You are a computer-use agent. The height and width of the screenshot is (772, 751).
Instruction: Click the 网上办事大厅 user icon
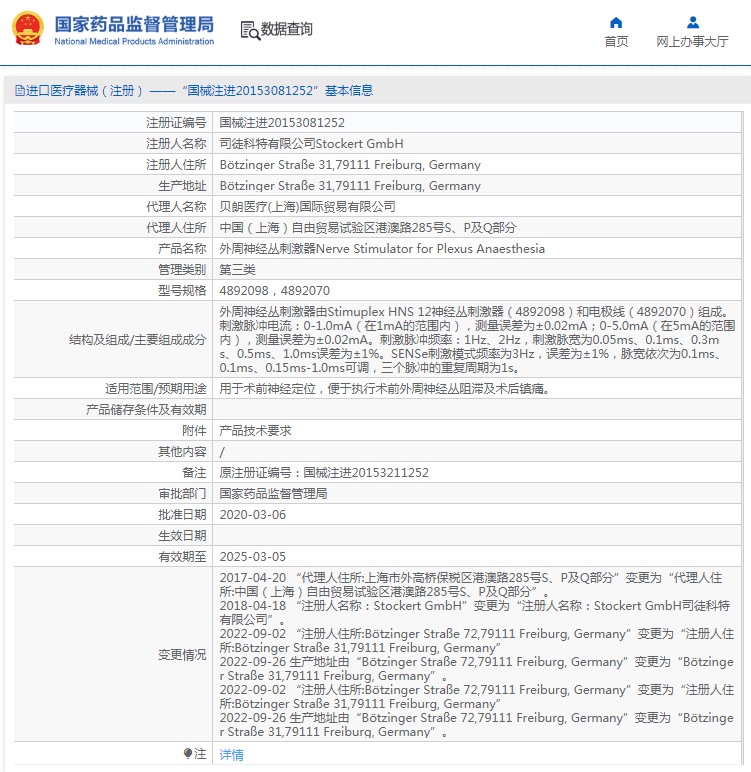click(x=693, y=23)
